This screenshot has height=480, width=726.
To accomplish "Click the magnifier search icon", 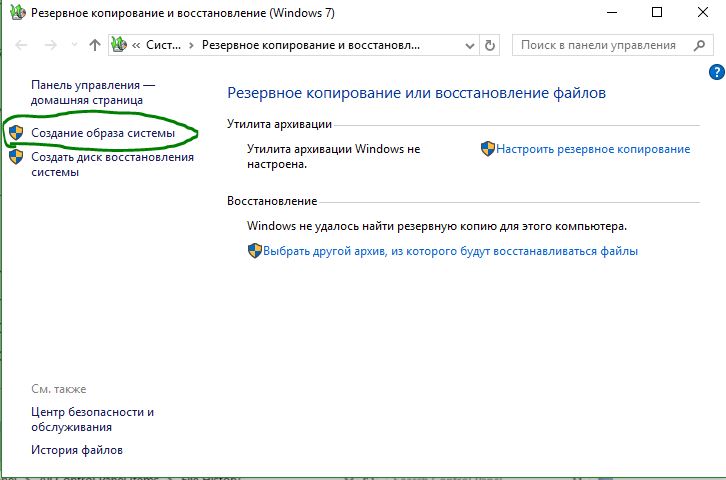I will tap(699, 45).
